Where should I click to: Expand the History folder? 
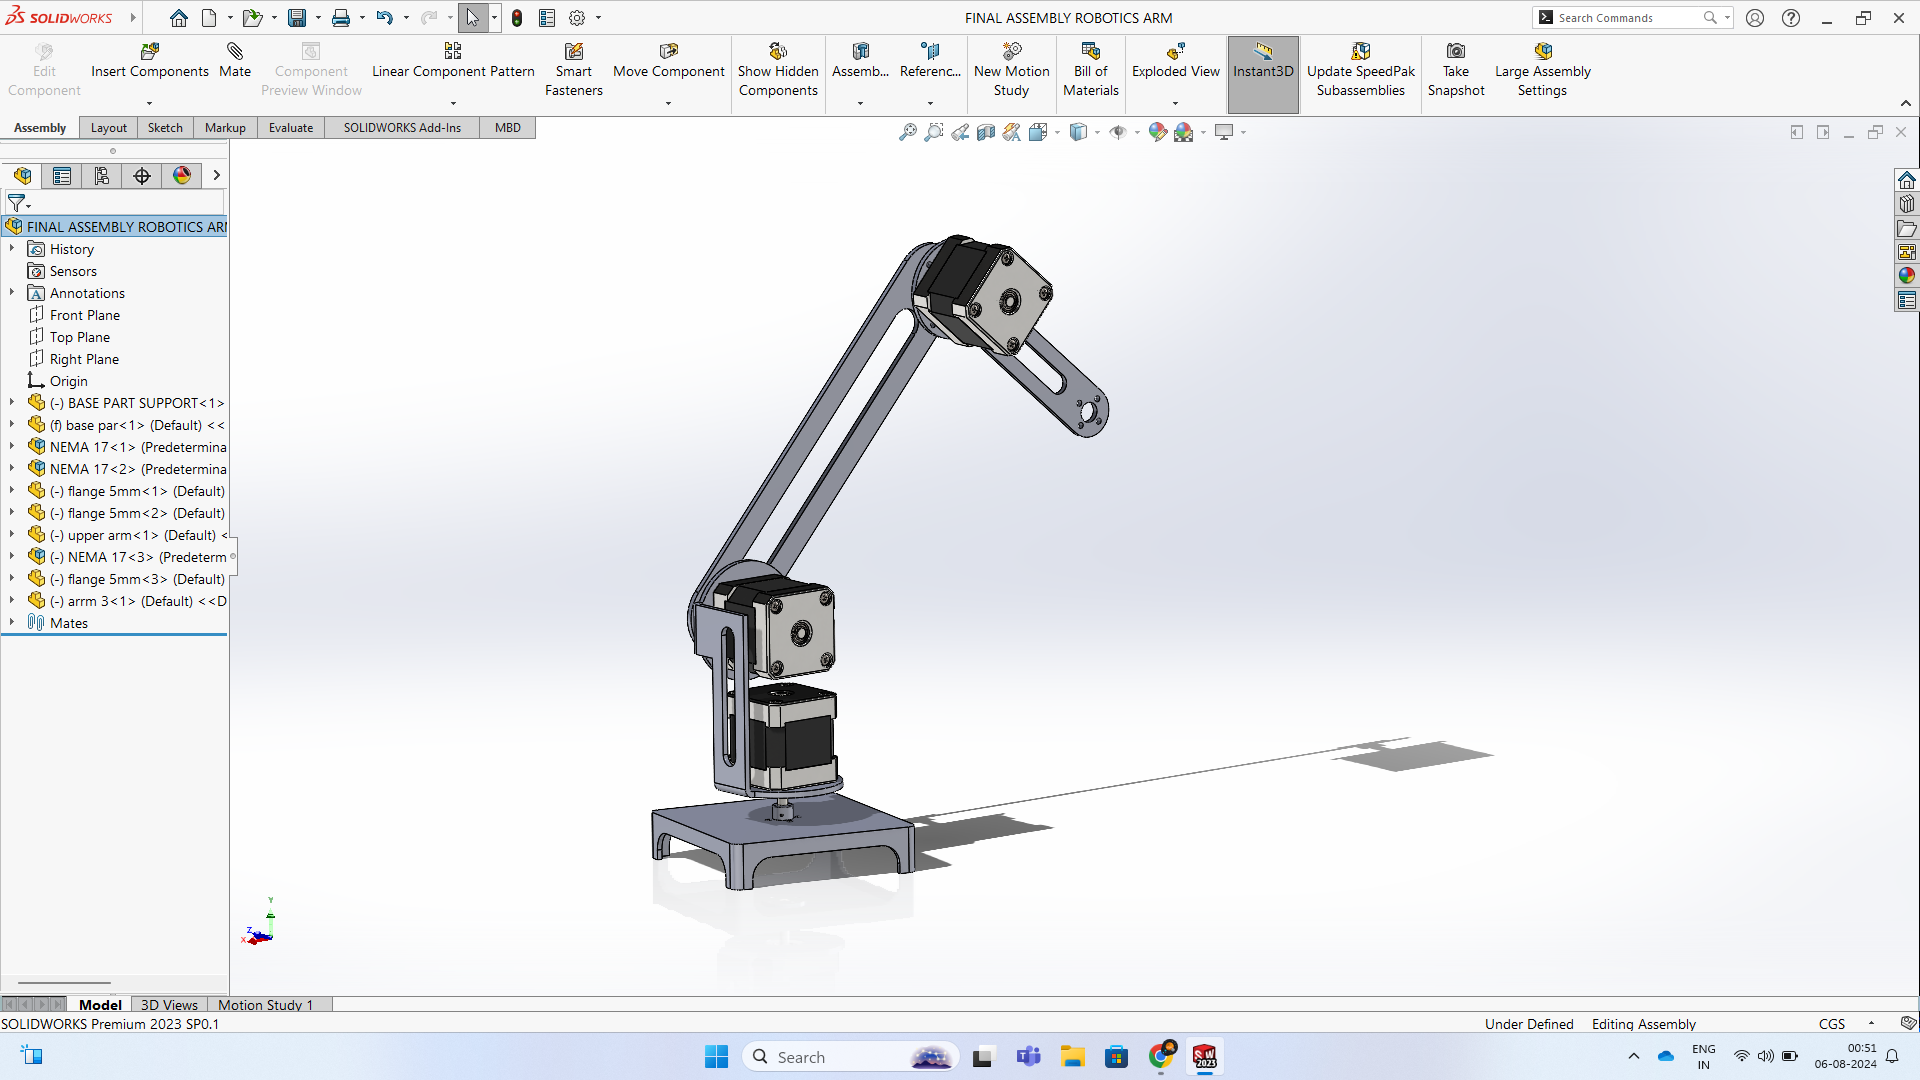pos(11,248)
